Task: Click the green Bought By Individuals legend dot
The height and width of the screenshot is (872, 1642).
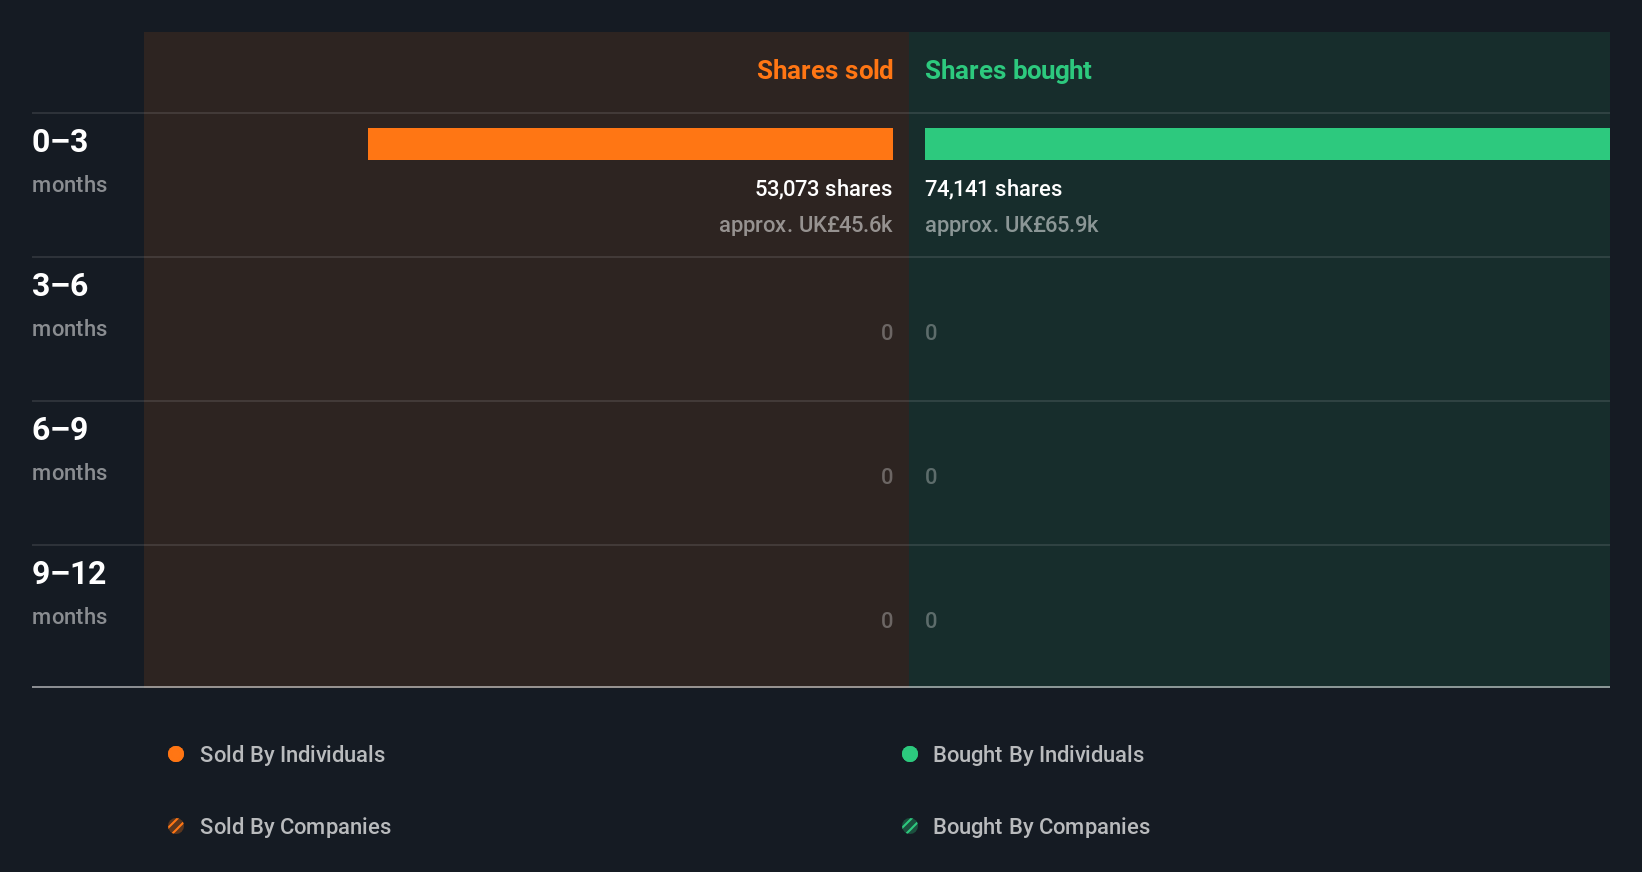Action: 910,754
